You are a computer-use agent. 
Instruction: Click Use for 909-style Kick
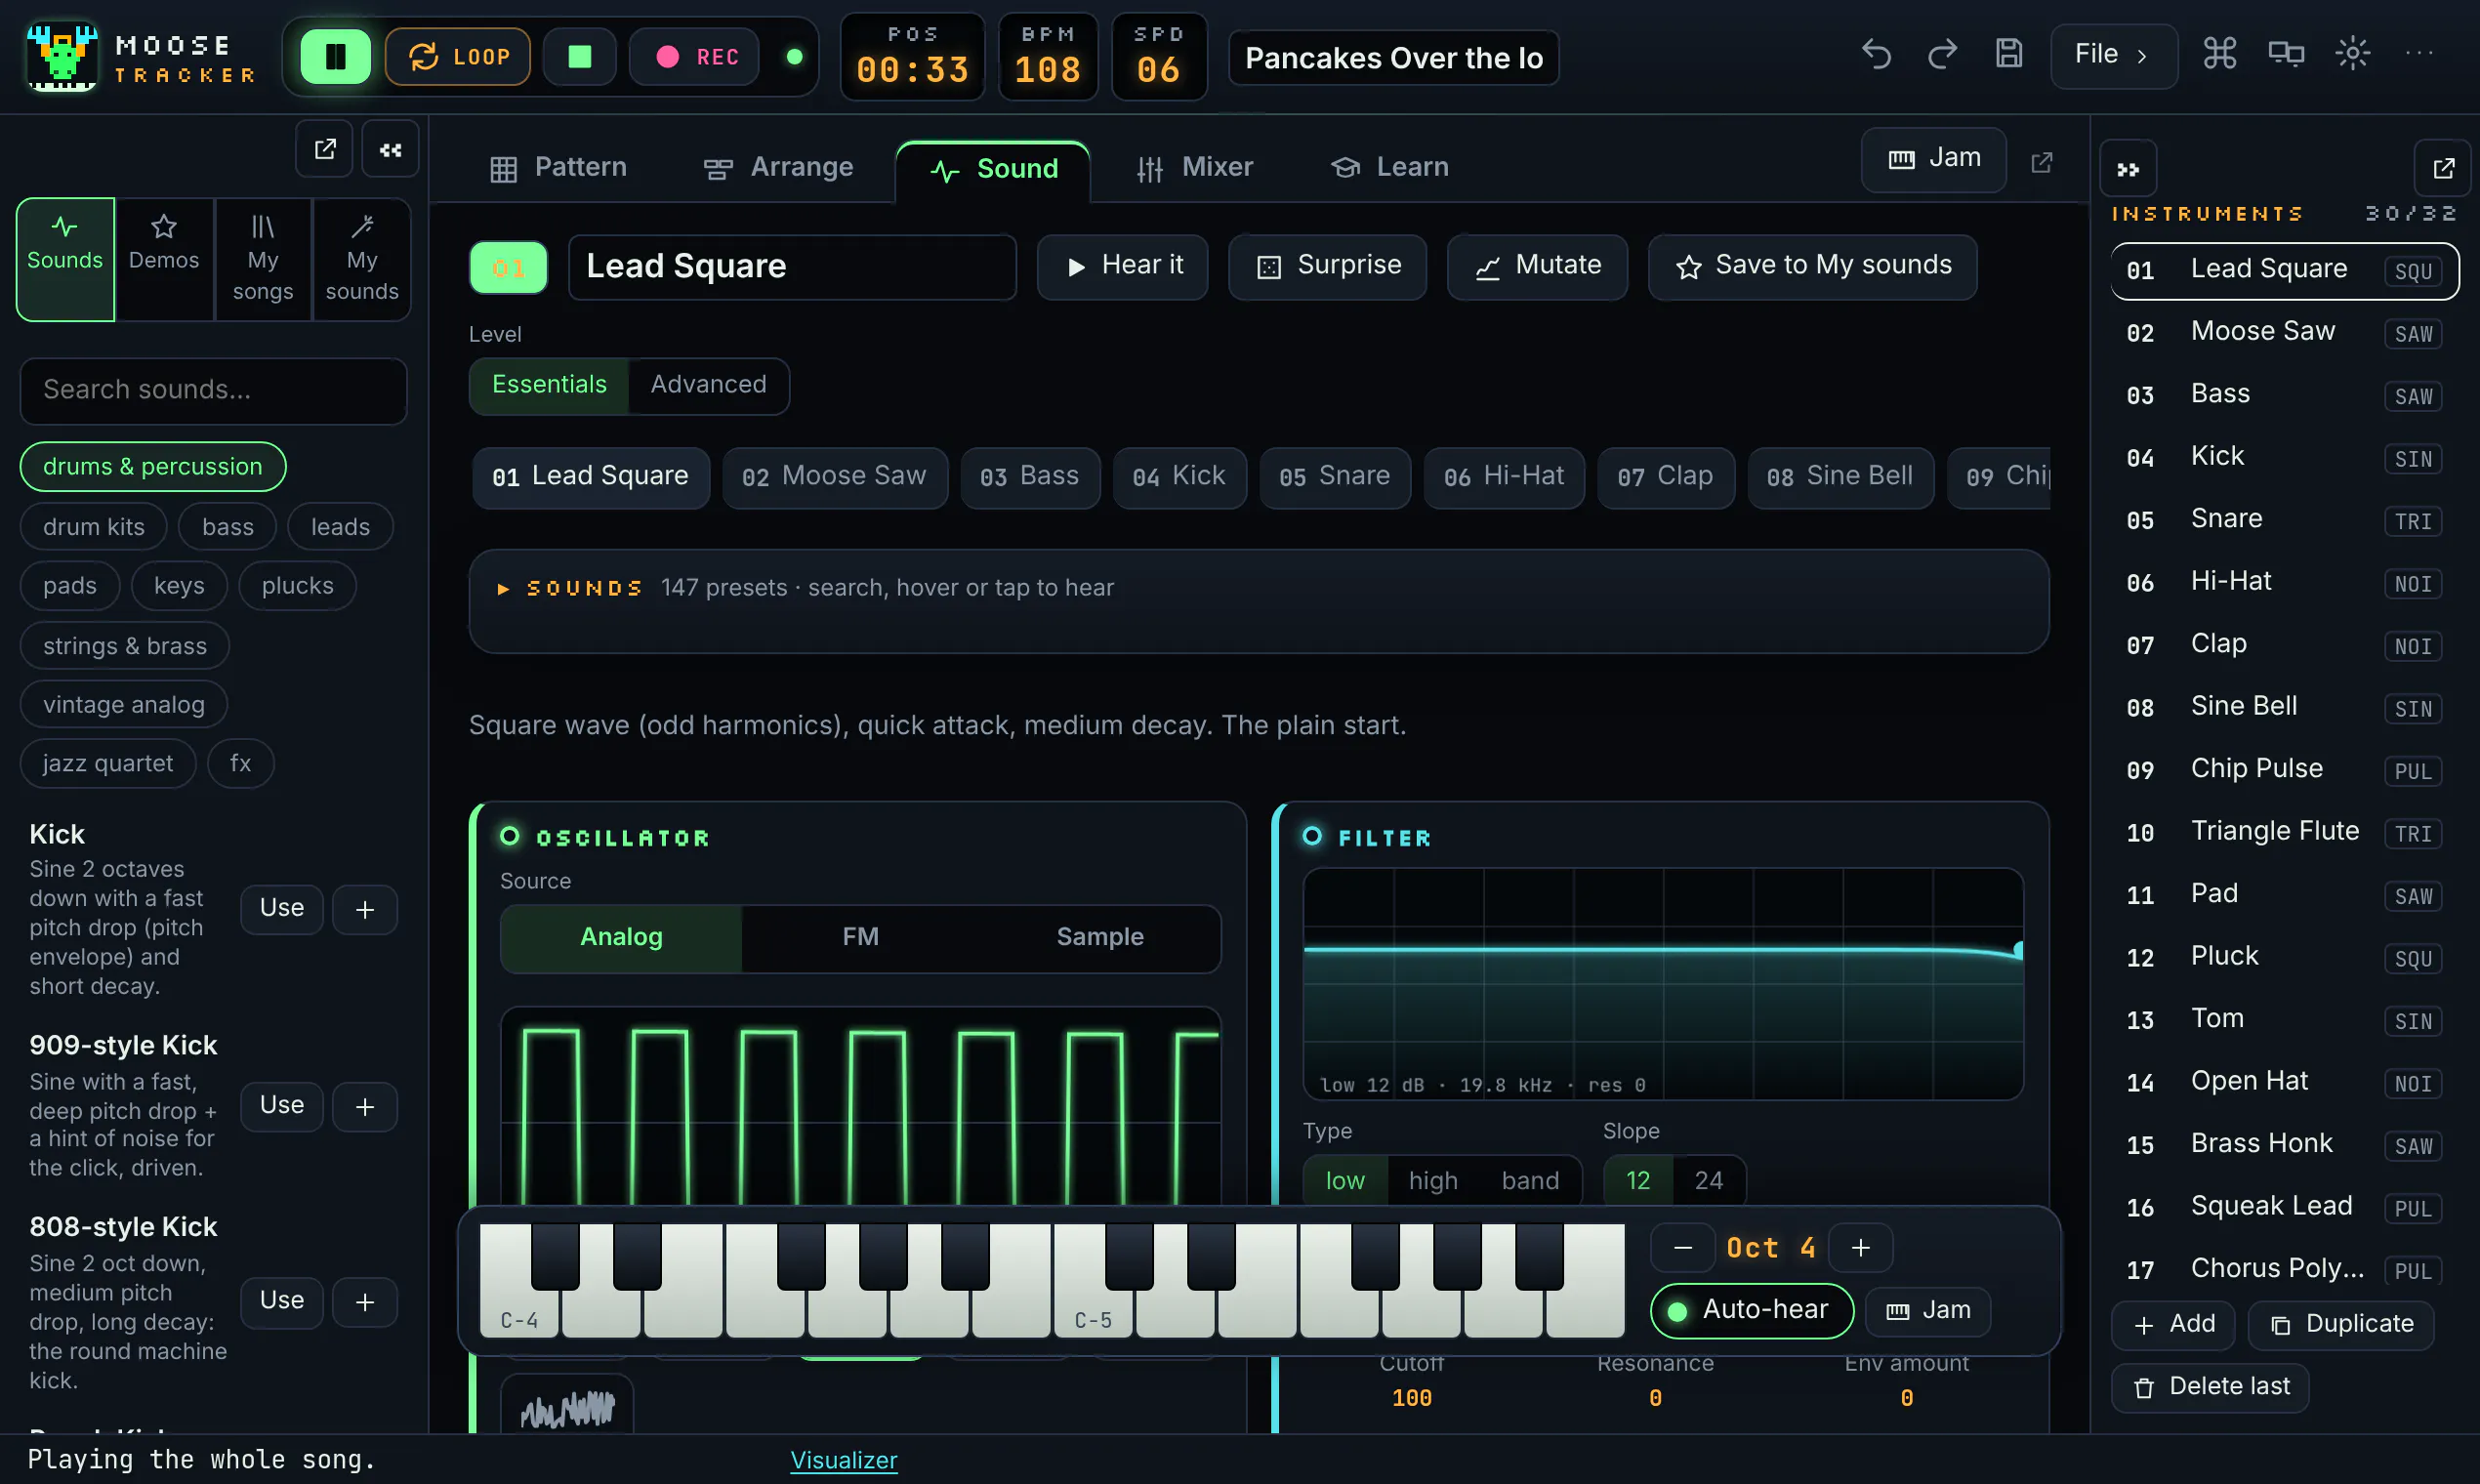point(282,1105)
